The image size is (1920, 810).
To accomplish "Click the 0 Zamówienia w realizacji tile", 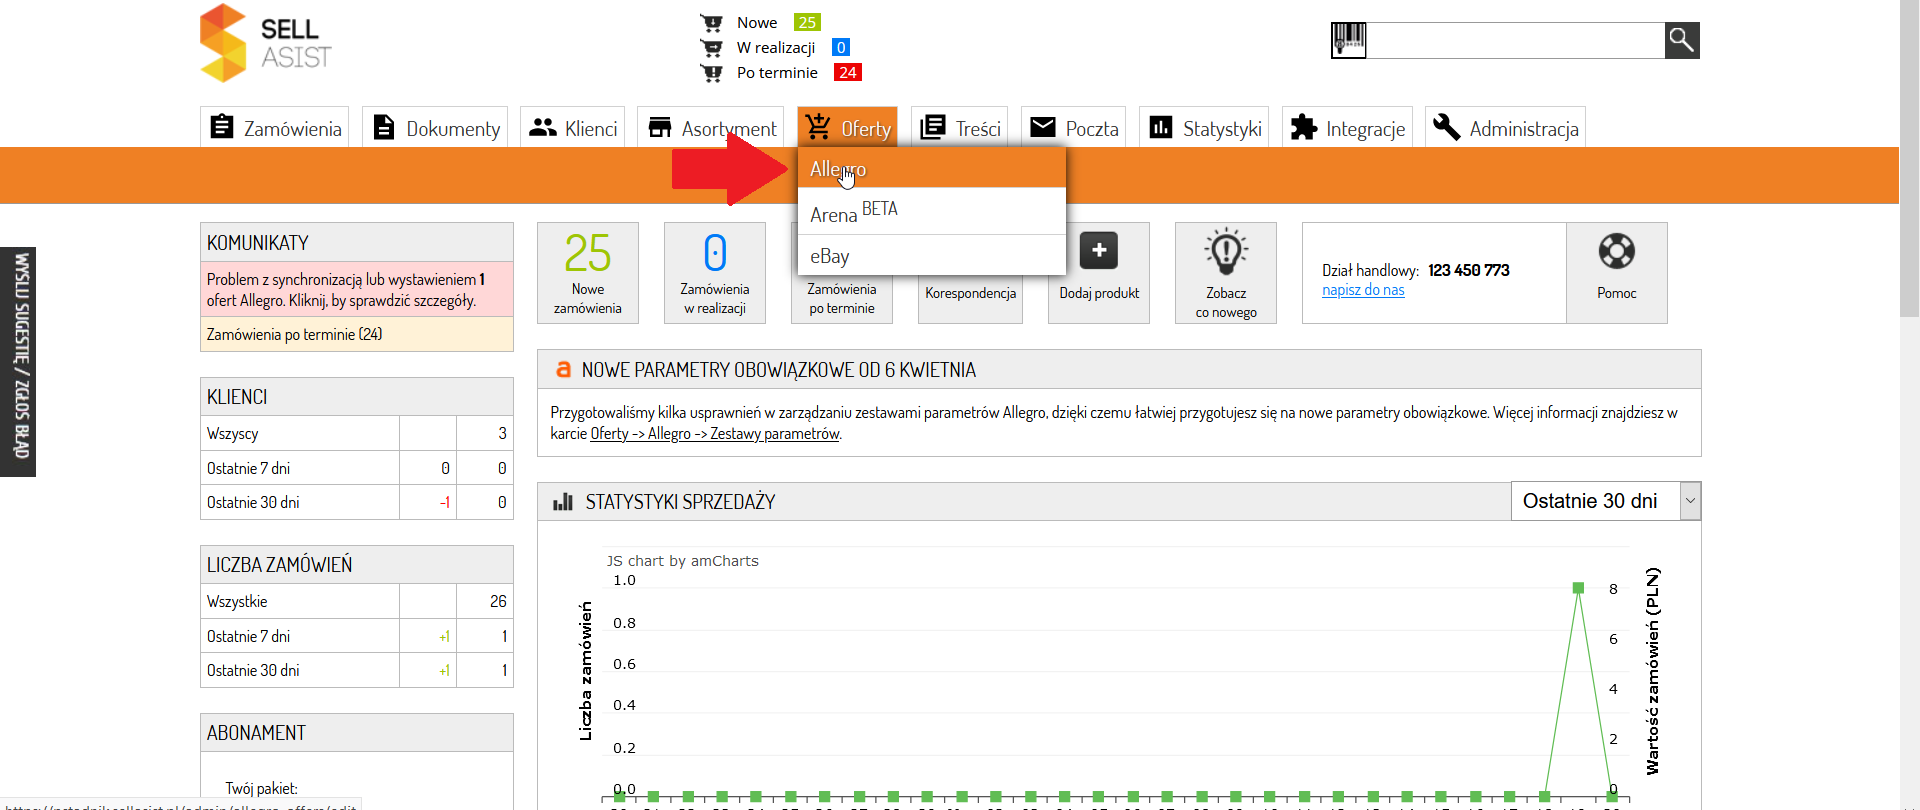I will (x=715, y=273).
